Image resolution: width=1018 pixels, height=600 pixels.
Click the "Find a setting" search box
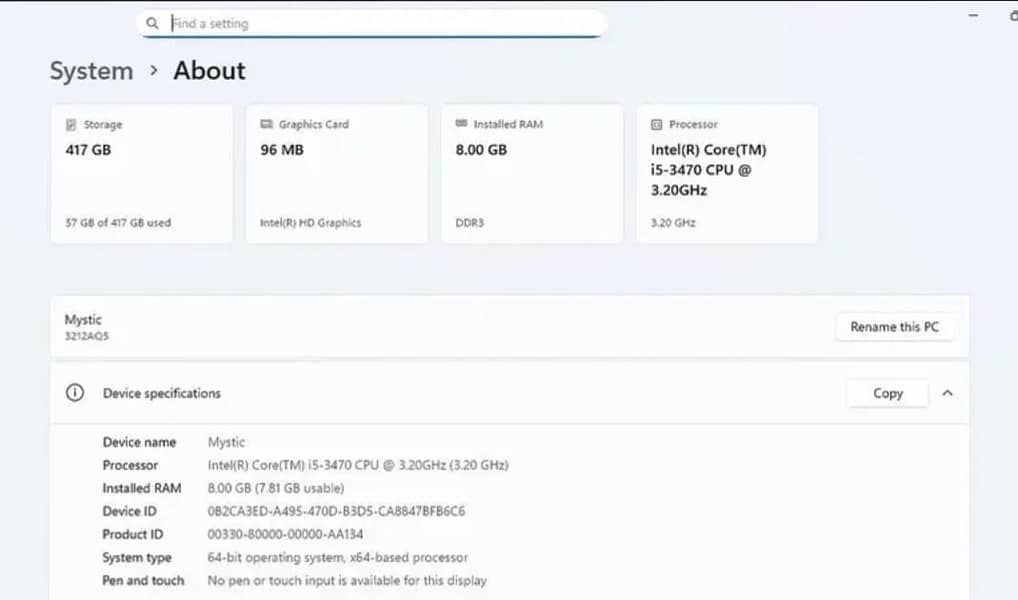point(370,22)
